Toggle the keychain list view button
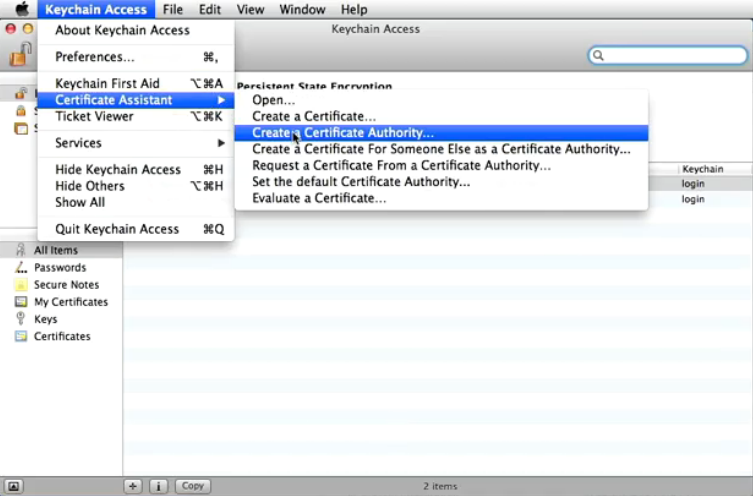The height and width of the screenshot is (496, 753). (x=13, y=486)
